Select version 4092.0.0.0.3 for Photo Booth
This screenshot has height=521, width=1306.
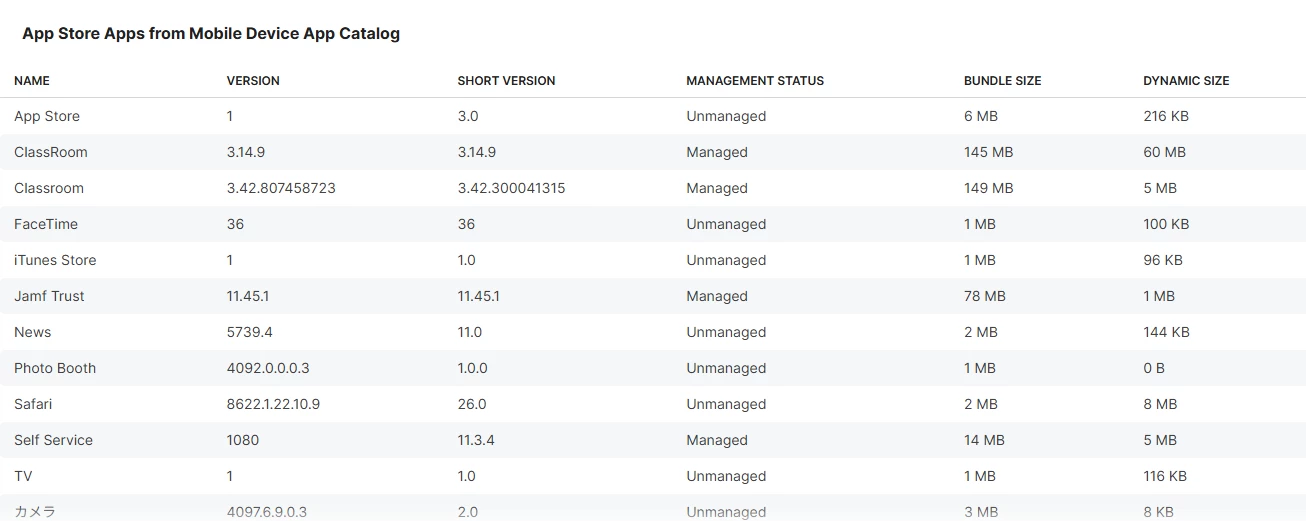268,368
